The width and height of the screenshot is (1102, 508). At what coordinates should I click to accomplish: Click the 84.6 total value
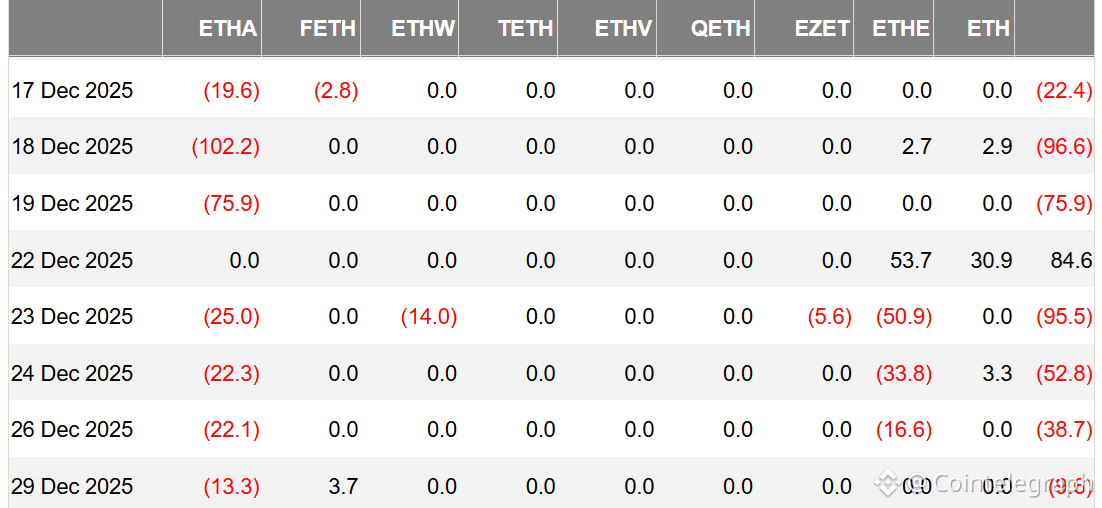[1072, 261]
